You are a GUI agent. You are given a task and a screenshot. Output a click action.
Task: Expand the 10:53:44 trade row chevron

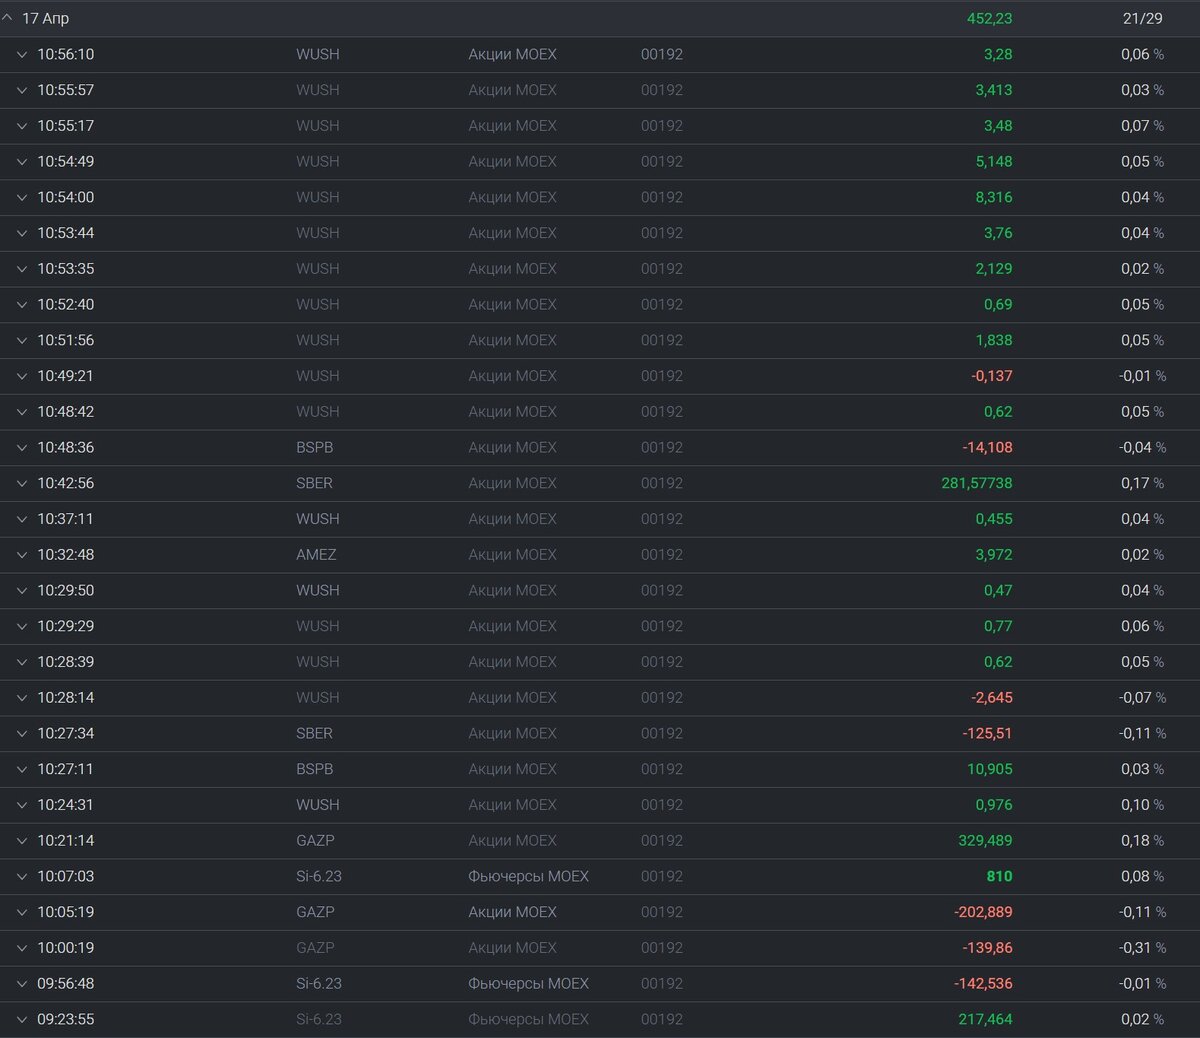22,233
